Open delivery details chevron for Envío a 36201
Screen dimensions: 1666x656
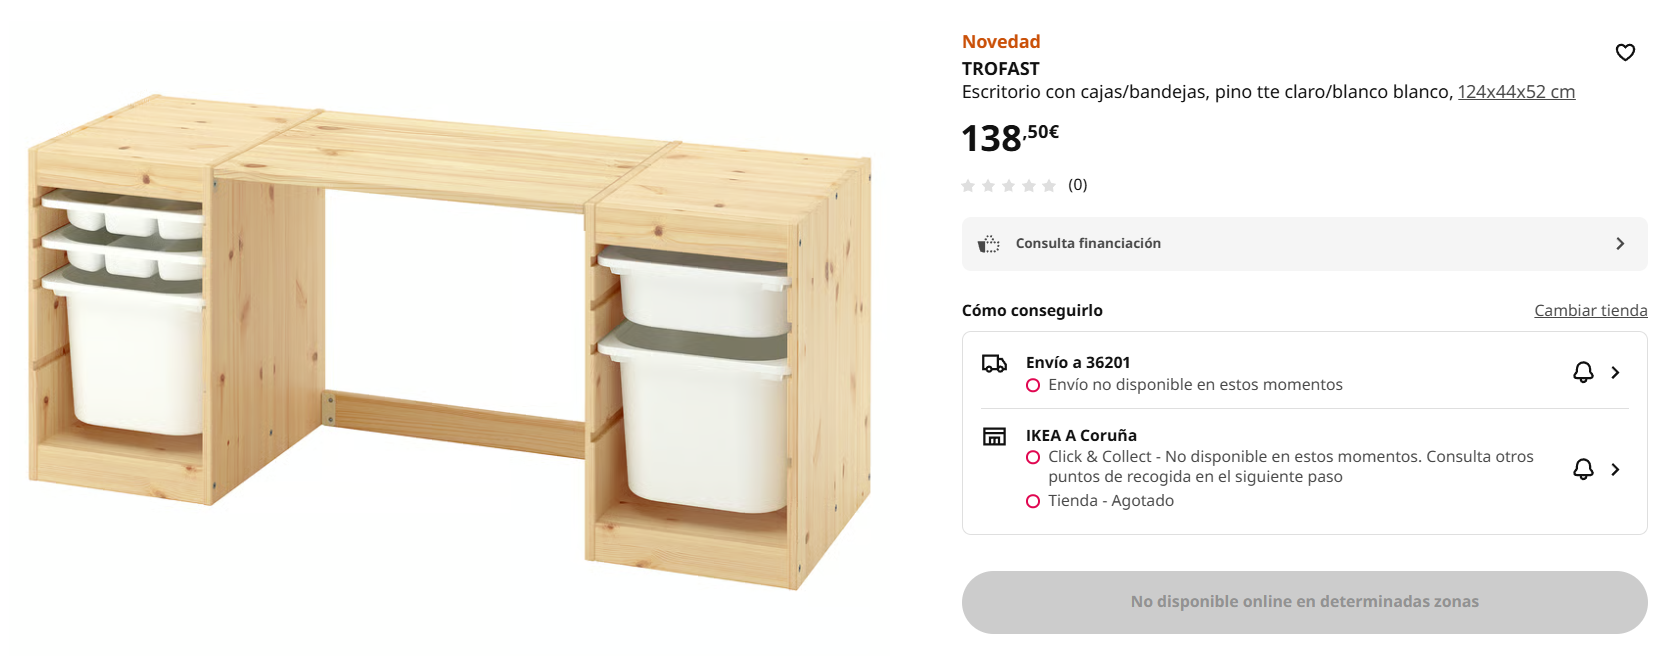pyautogui.click(x=1615, y=373)
